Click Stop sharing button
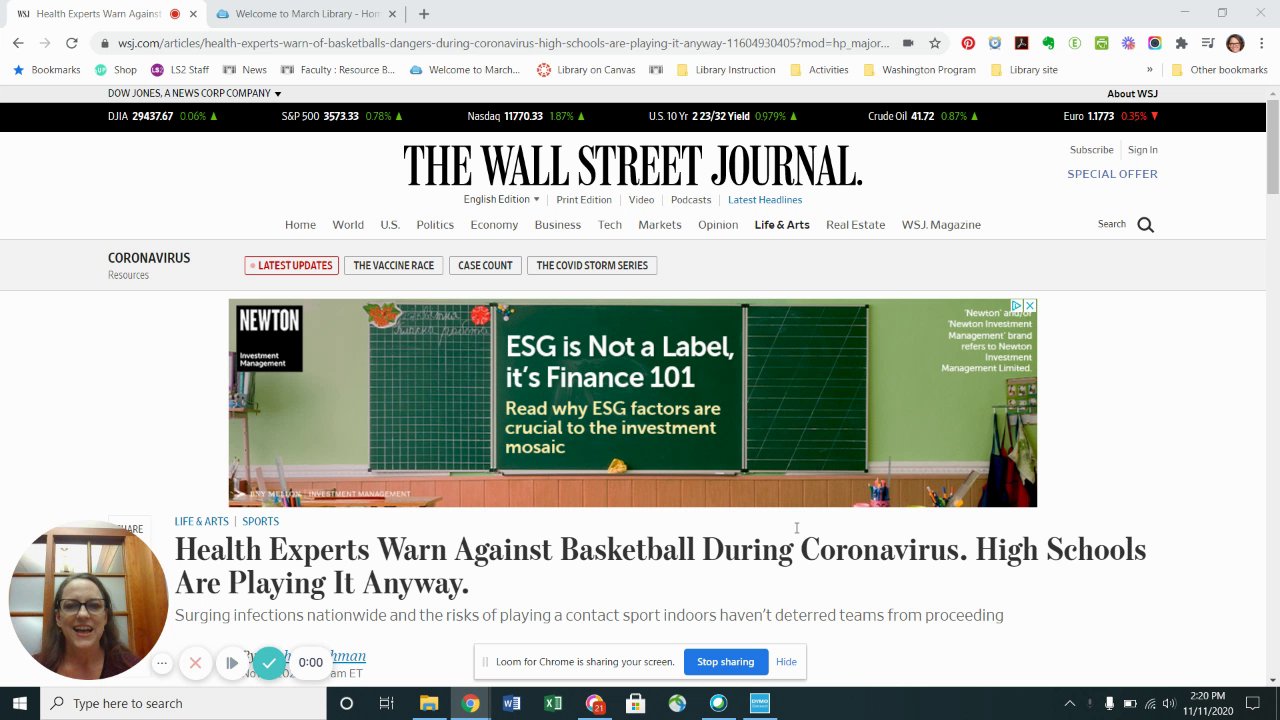Image resolution: width=1280 pixels, height=720 pixels. click(x=725, y=662)
